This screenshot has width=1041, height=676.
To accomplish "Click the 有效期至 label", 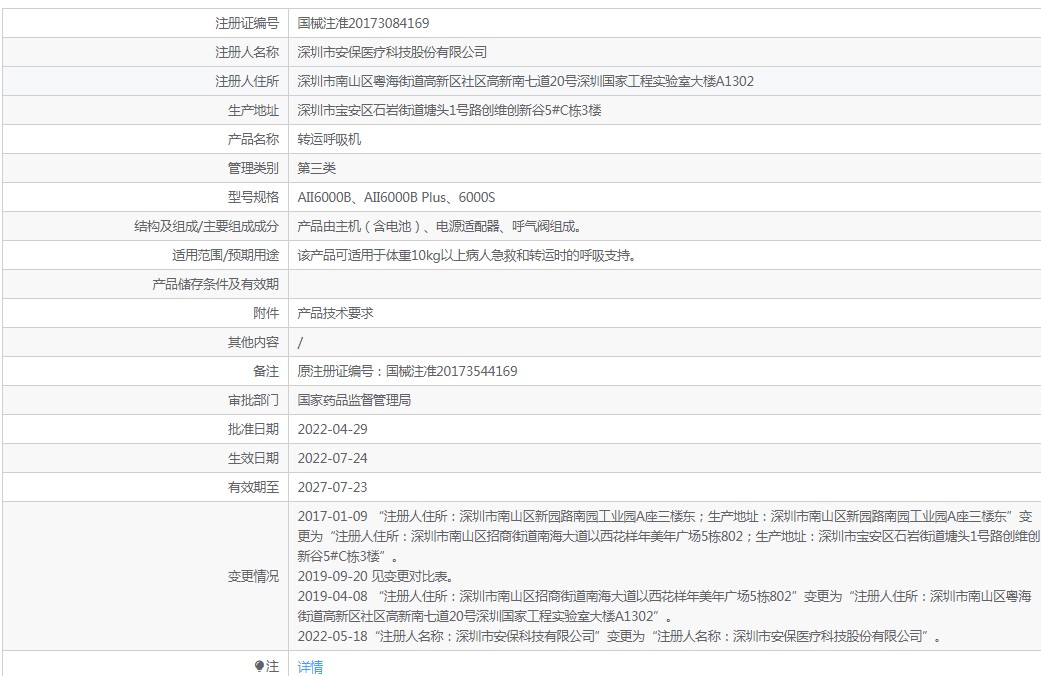I will click(254, 487).
